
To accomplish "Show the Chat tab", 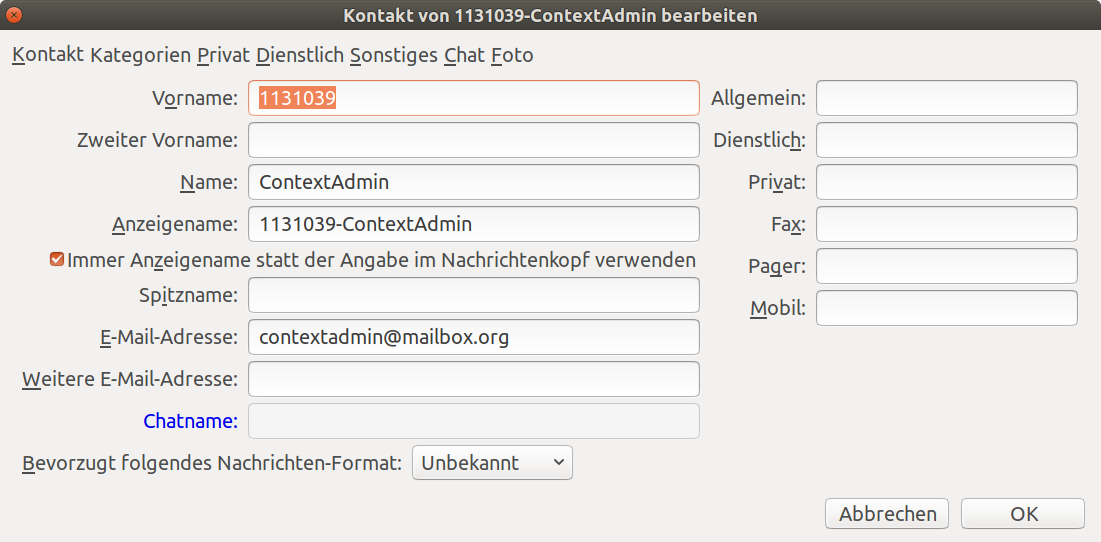I will [x=464, y=56].
